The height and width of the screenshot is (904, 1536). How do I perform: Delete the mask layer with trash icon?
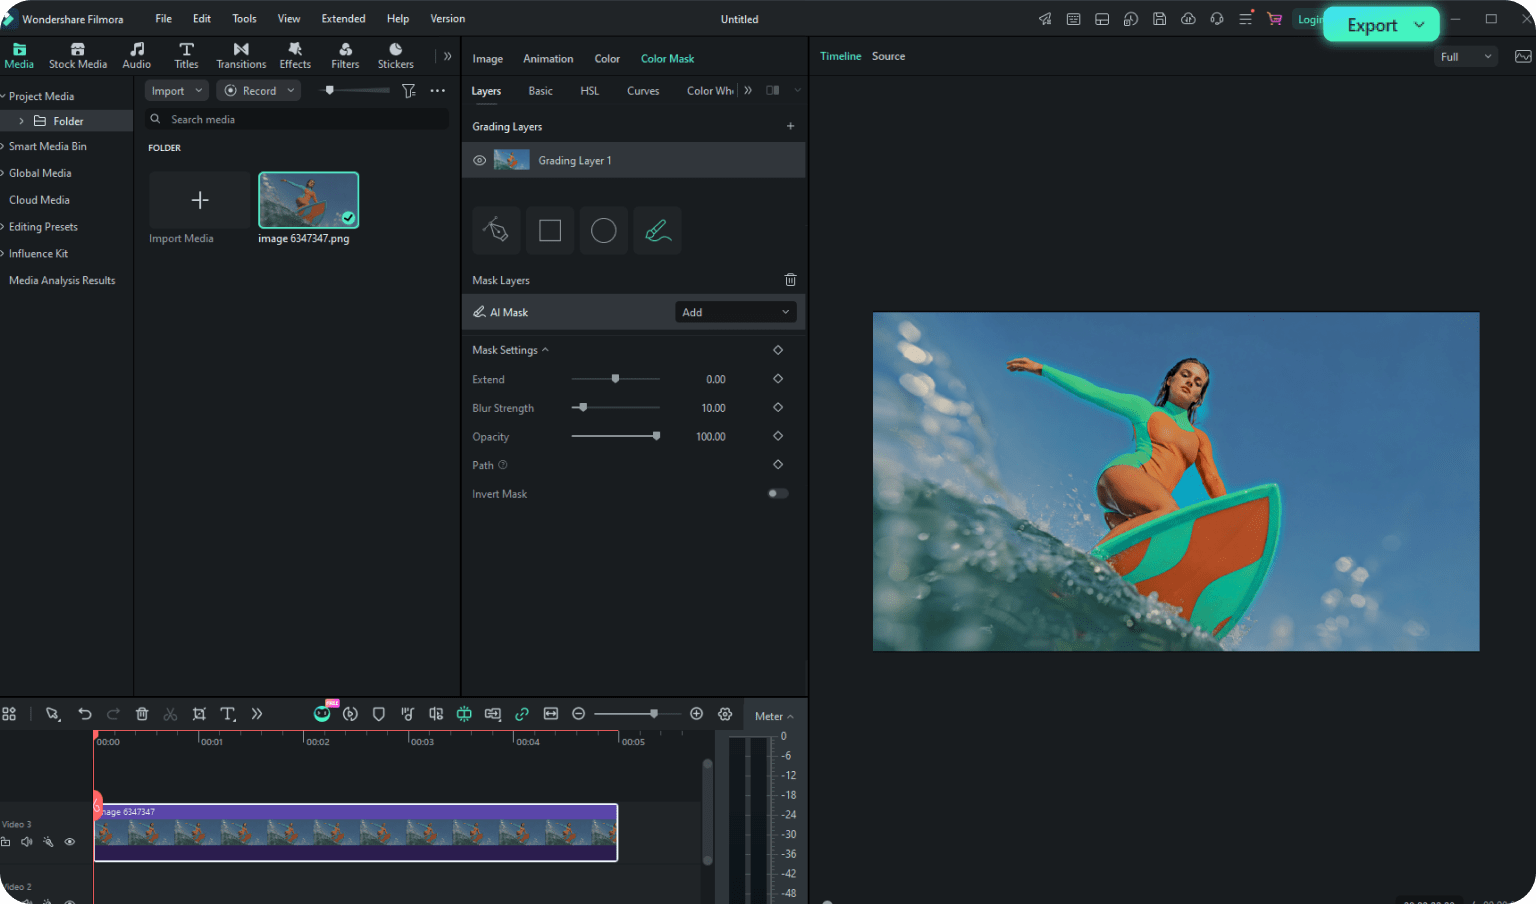point(790,280)
